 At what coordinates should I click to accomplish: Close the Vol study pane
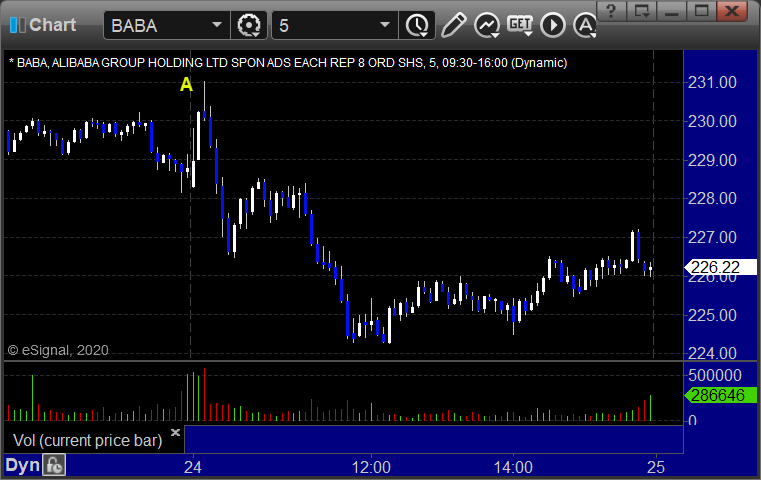point(175,432)
